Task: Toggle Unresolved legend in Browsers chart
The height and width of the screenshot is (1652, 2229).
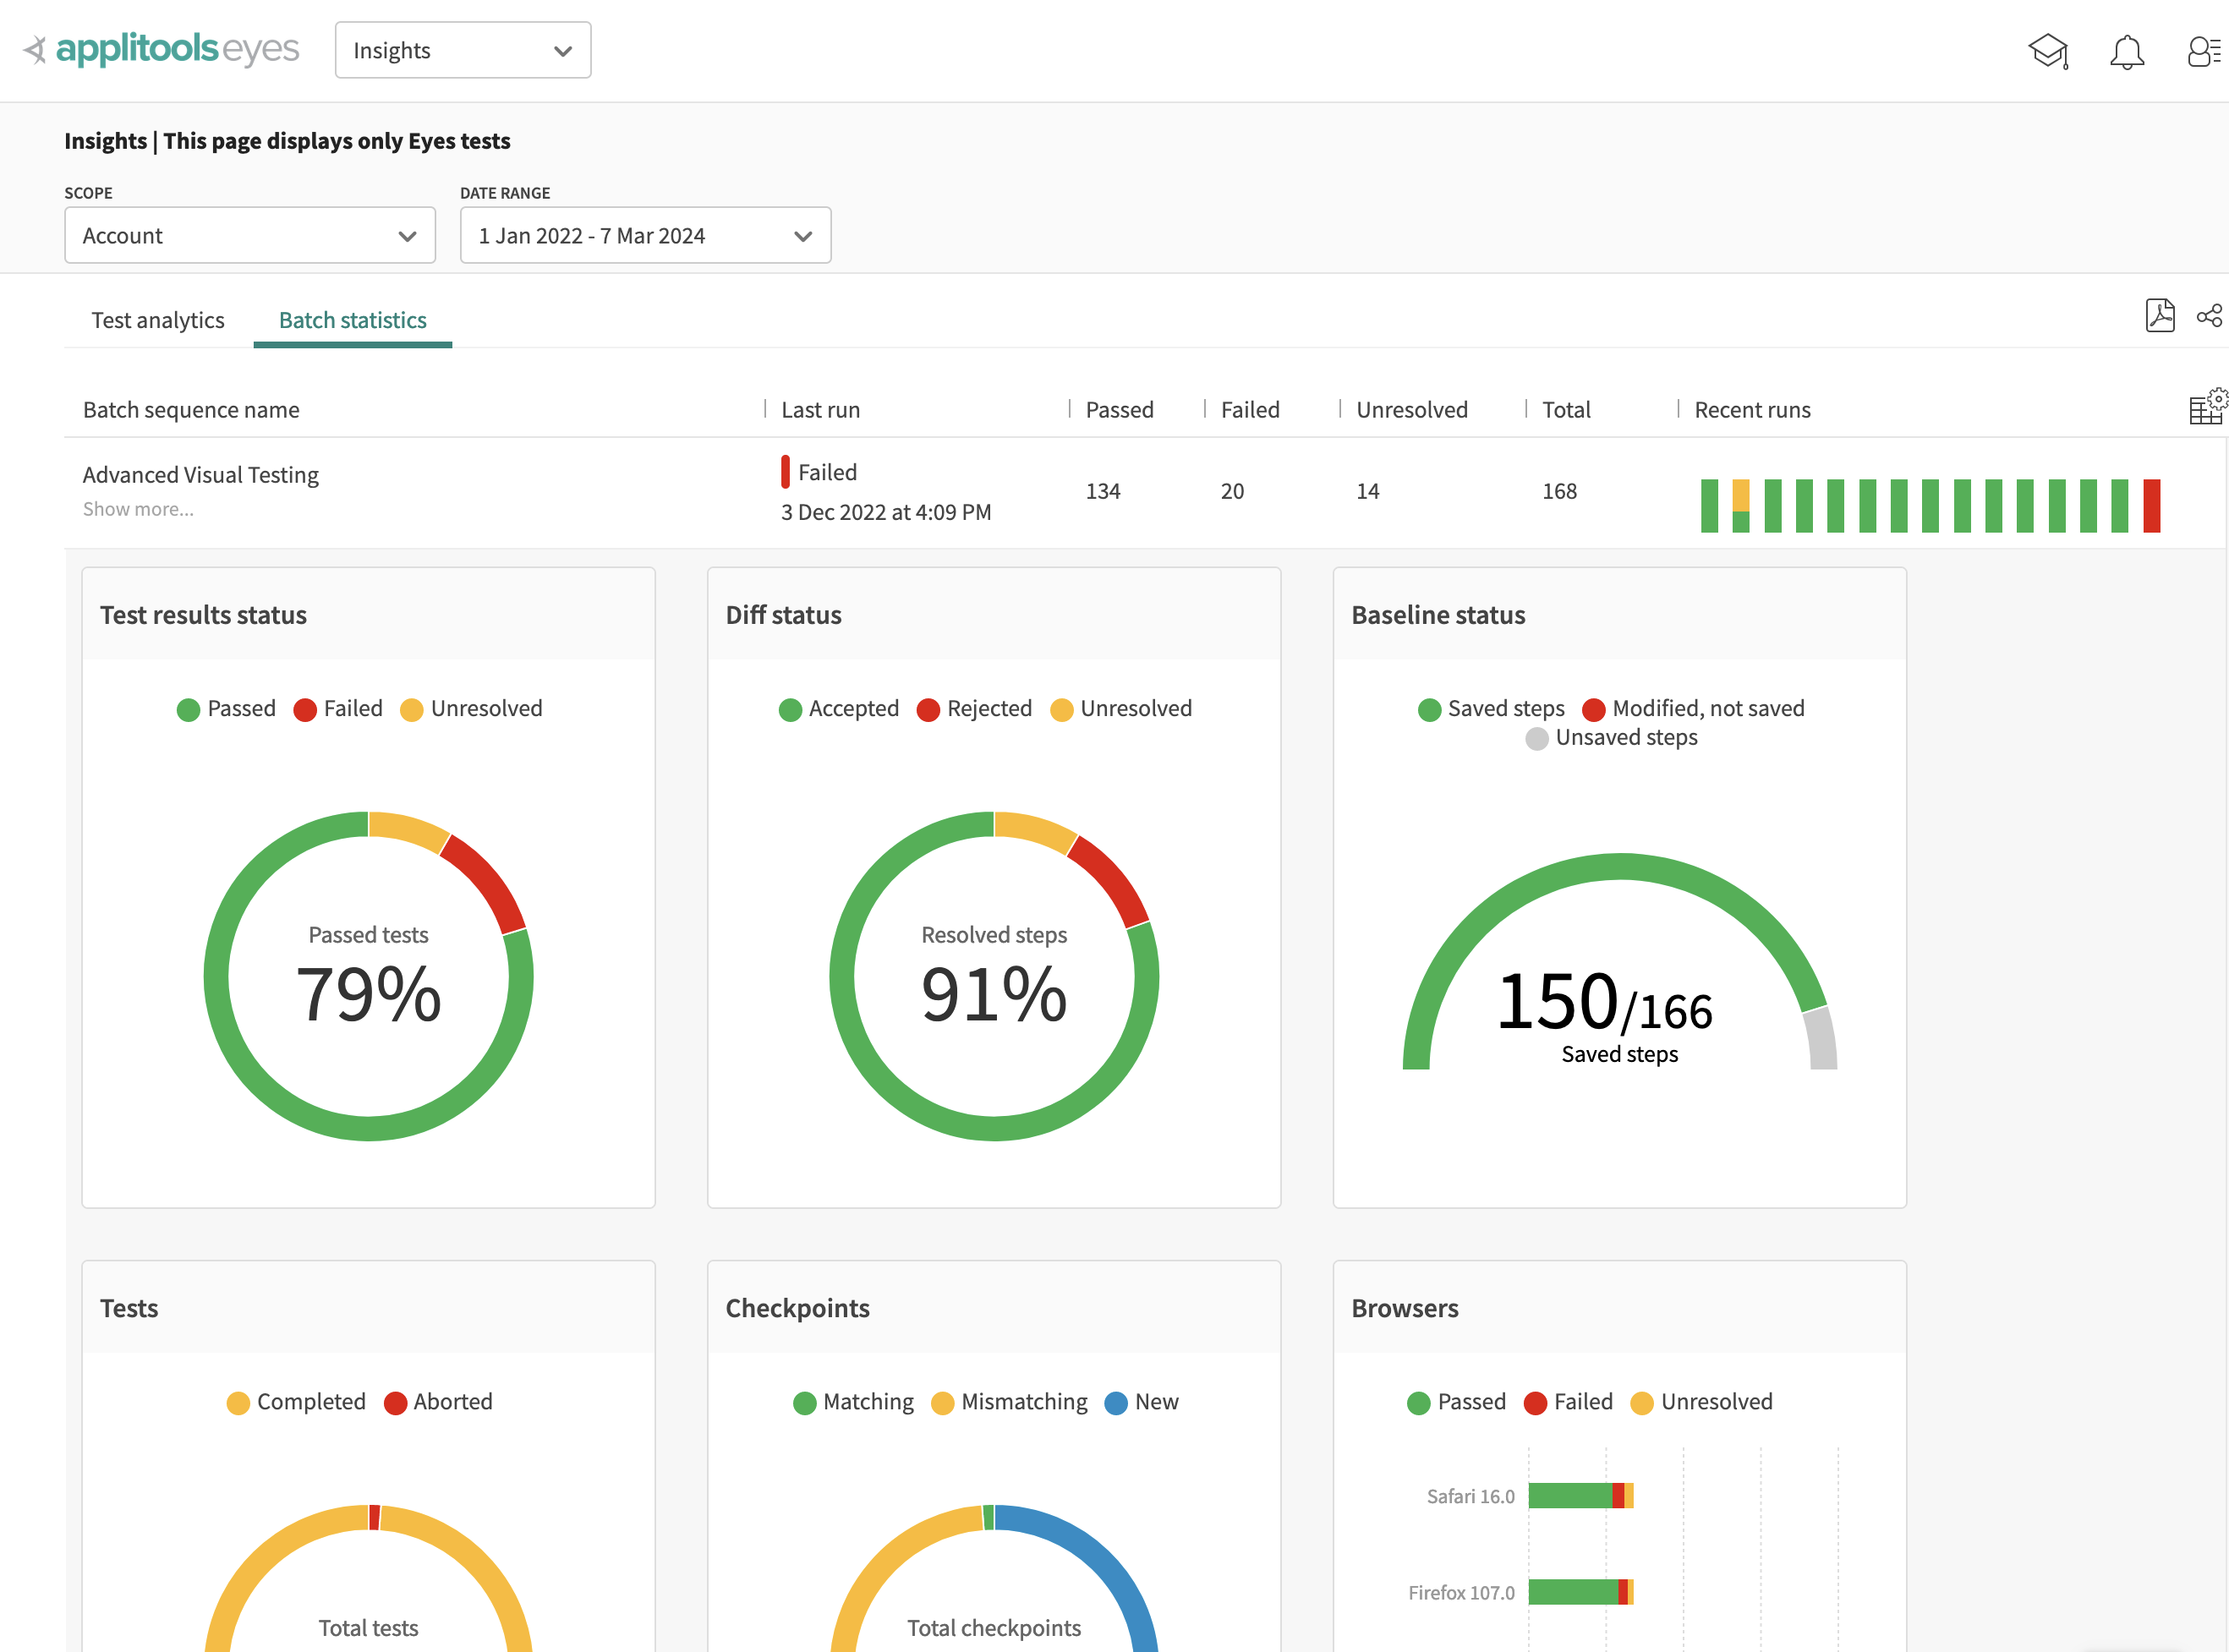Action: pyautogui.click(x=1701, y=1402)
